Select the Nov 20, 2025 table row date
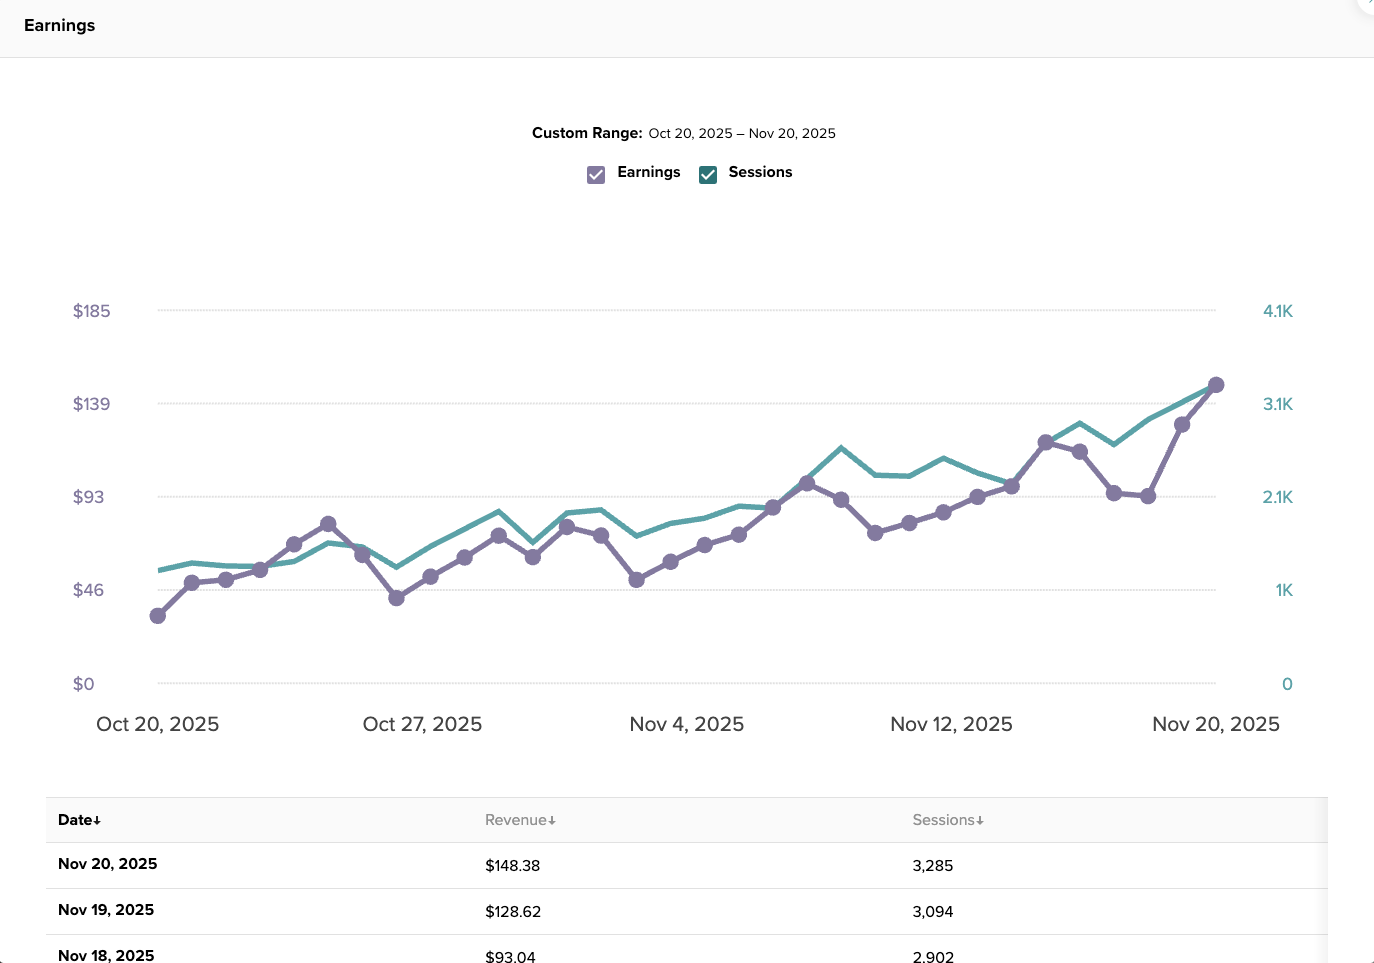1374x963 pixels. [x=108, y=864]
